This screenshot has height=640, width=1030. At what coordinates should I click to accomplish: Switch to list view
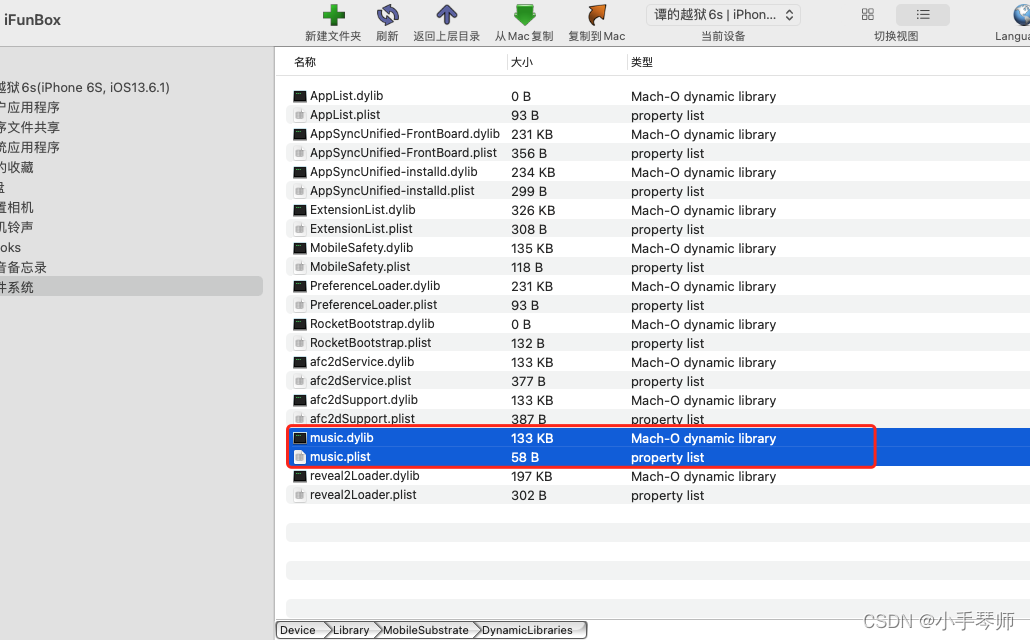923,14
